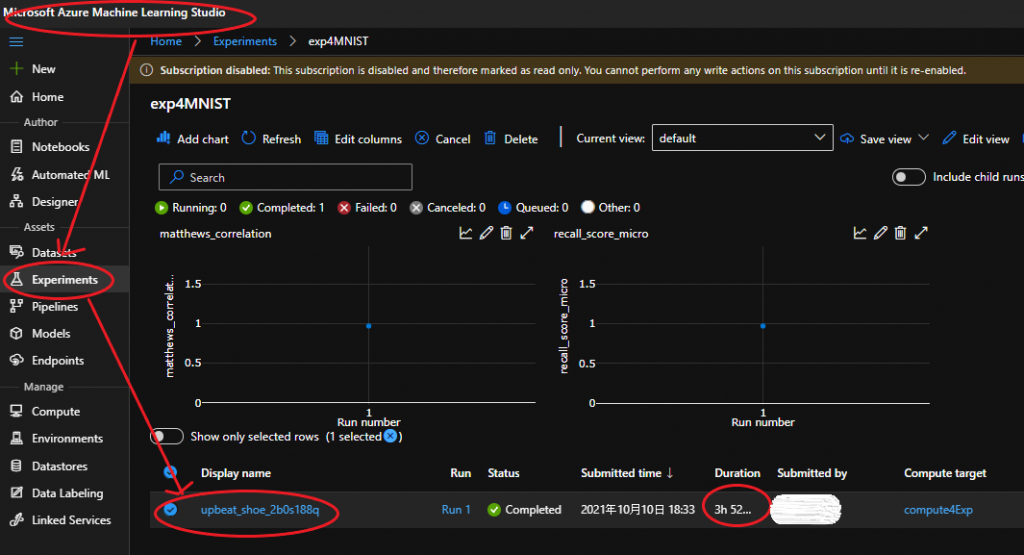Image resolution: width=1024 pixels, height=555 pixels.
Task: Click the Datastores database icon
Action: coord(16,466)
